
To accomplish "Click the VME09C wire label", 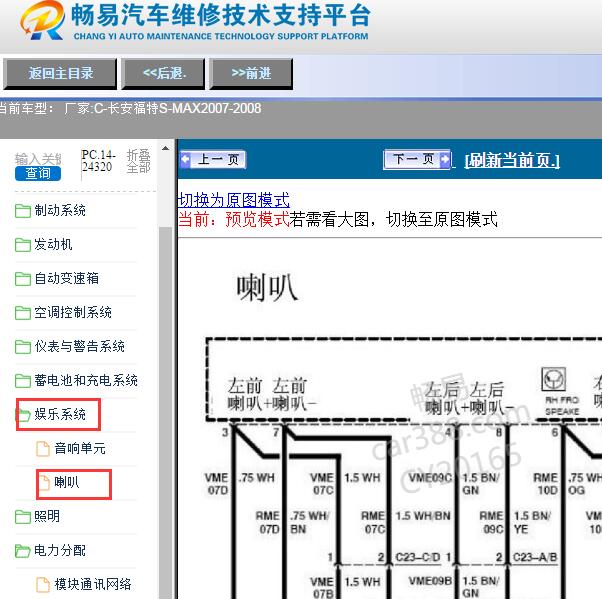I will click(430, 478).
